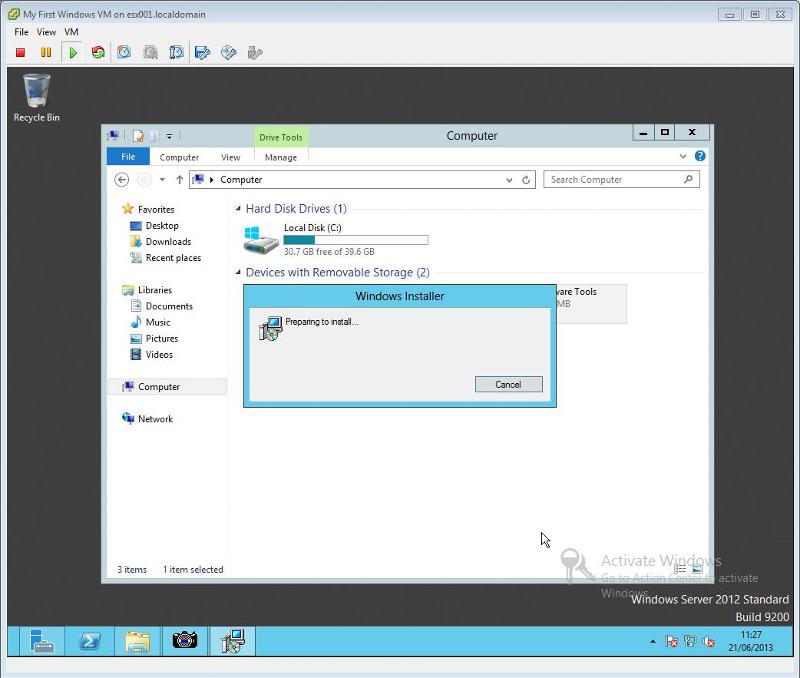Screen dimensions: 800x678
Task: Open the address bar history dropdown
Action: coord(509,180)
